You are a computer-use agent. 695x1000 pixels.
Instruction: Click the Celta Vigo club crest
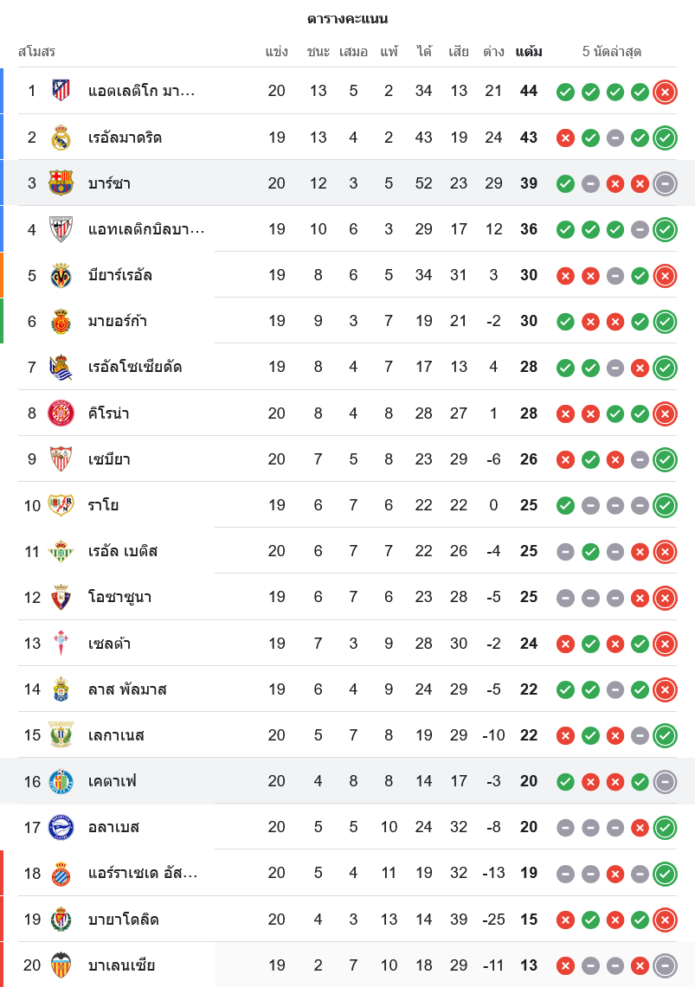coord(61,643)
